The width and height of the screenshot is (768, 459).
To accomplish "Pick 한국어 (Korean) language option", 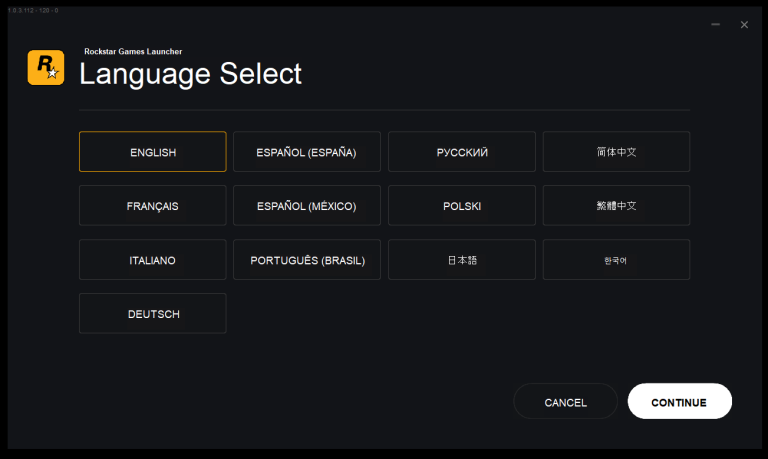I will [616, 260].
